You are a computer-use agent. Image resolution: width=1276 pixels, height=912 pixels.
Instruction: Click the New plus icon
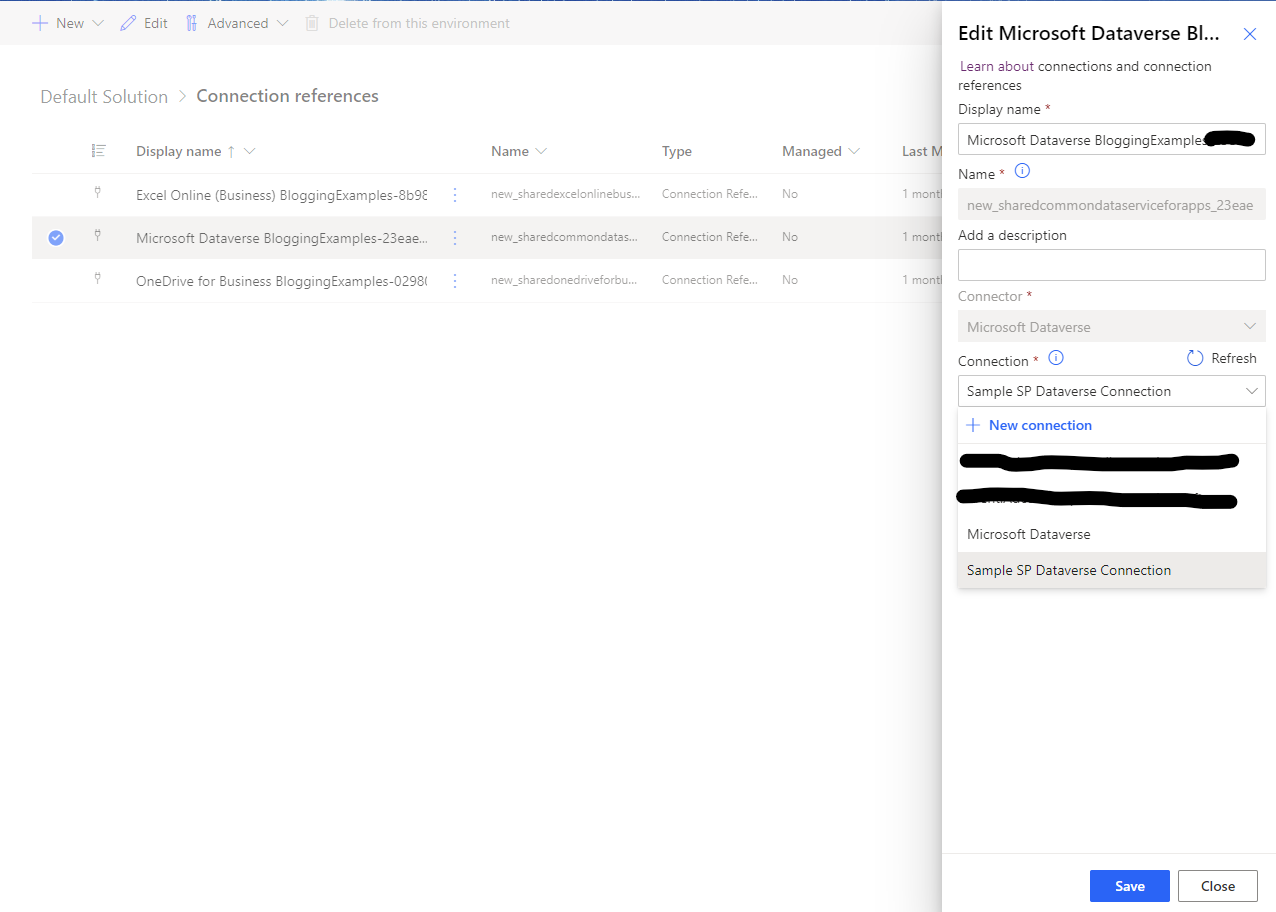click(40, 23)
